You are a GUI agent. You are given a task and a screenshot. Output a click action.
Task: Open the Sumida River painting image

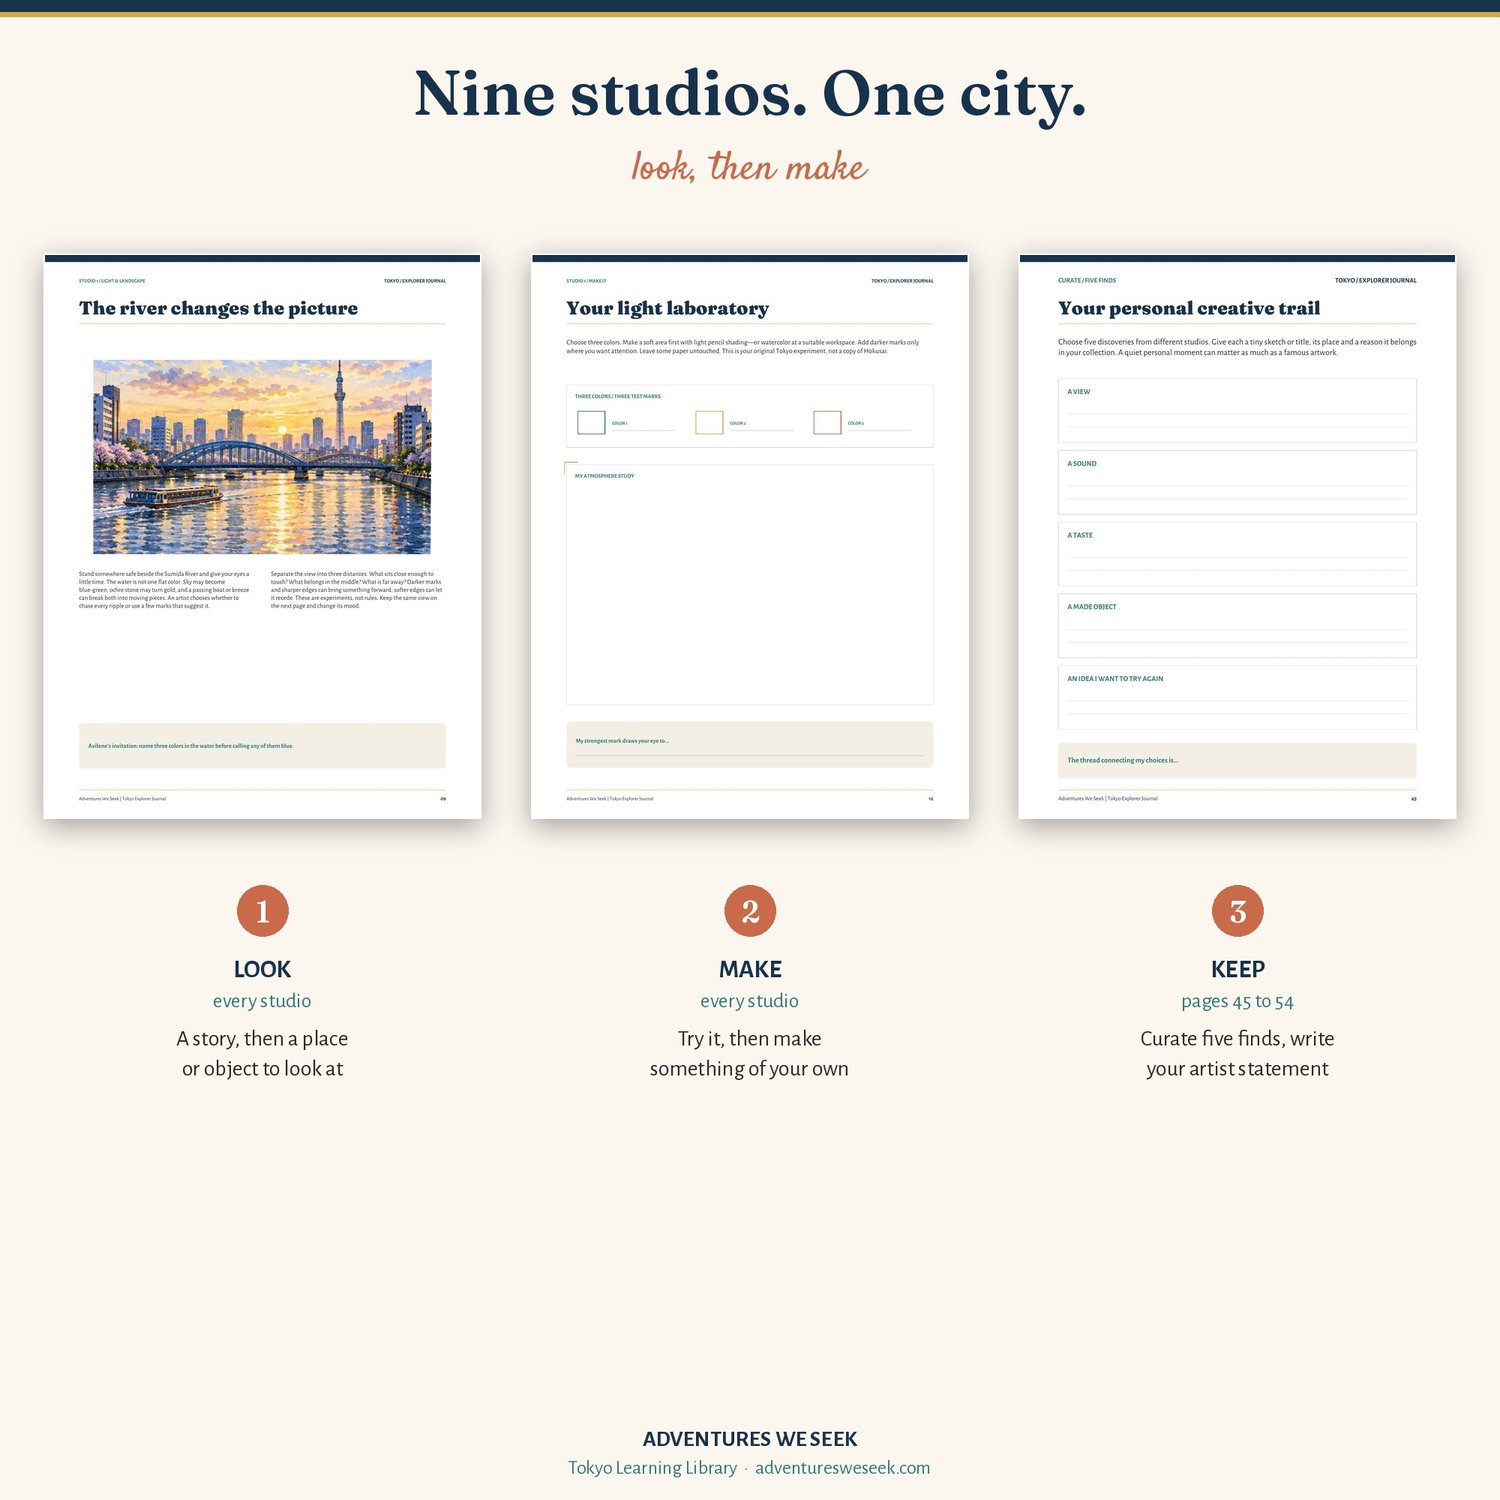click(x=262, y=457)
